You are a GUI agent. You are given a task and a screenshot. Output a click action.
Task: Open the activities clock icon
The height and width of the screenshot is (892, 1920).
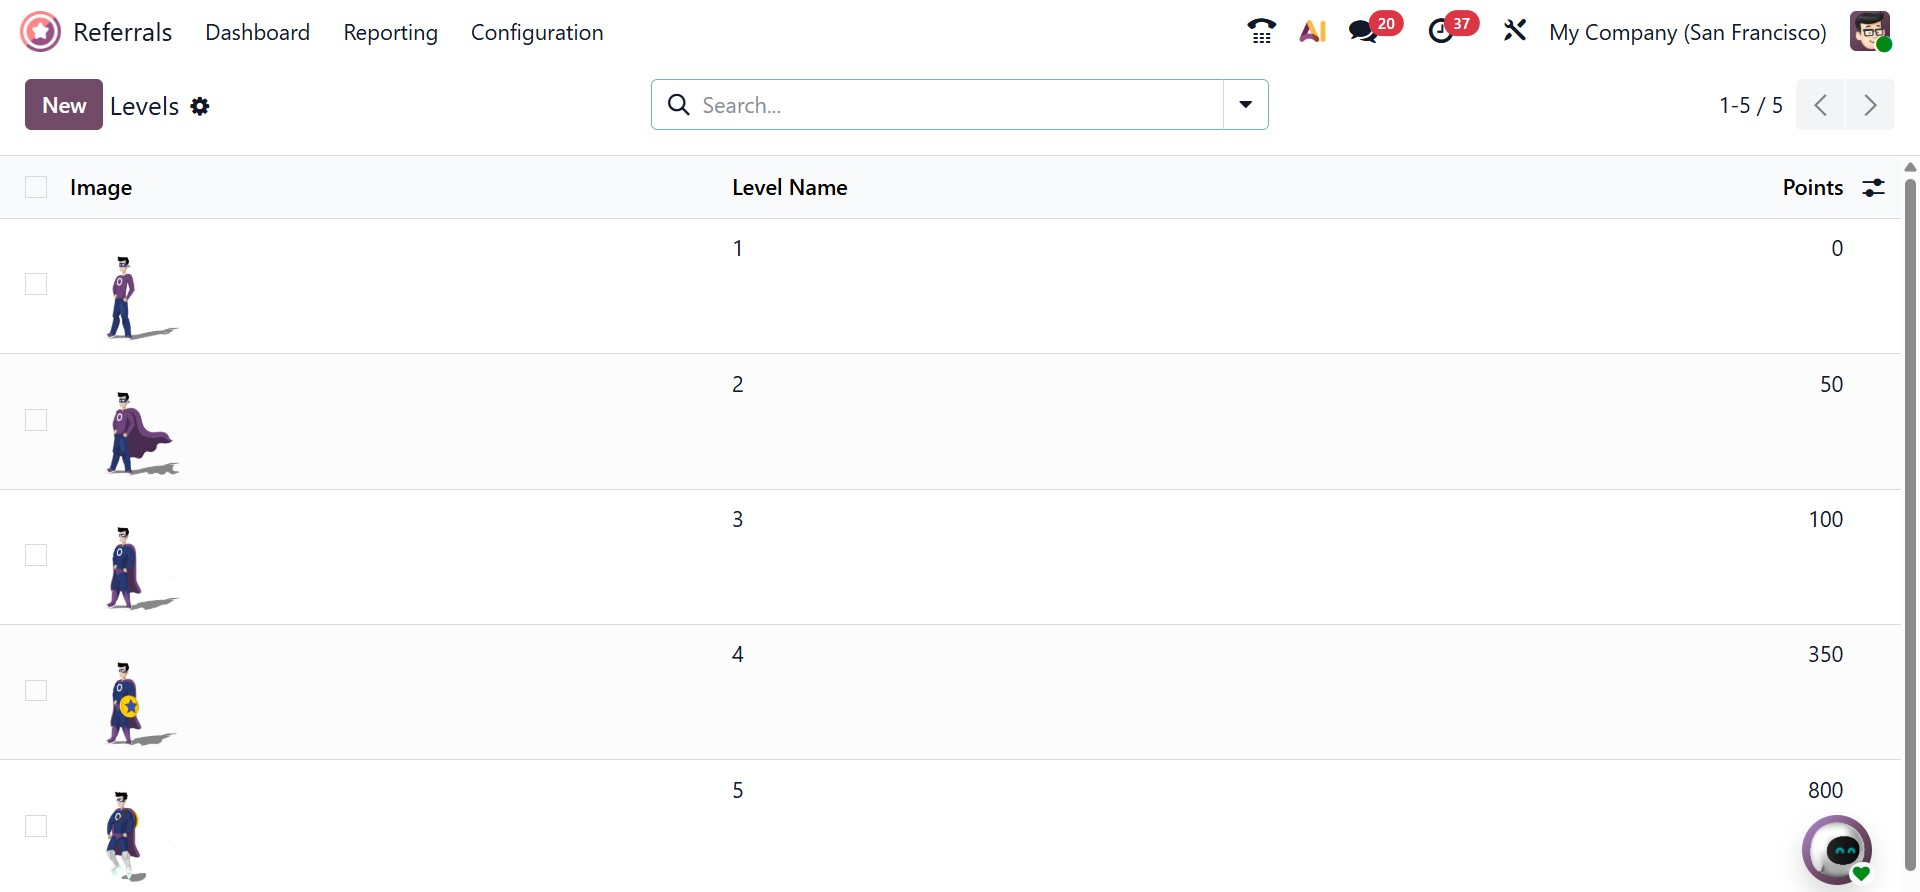pyautogui.click(x=1441, y=32)
